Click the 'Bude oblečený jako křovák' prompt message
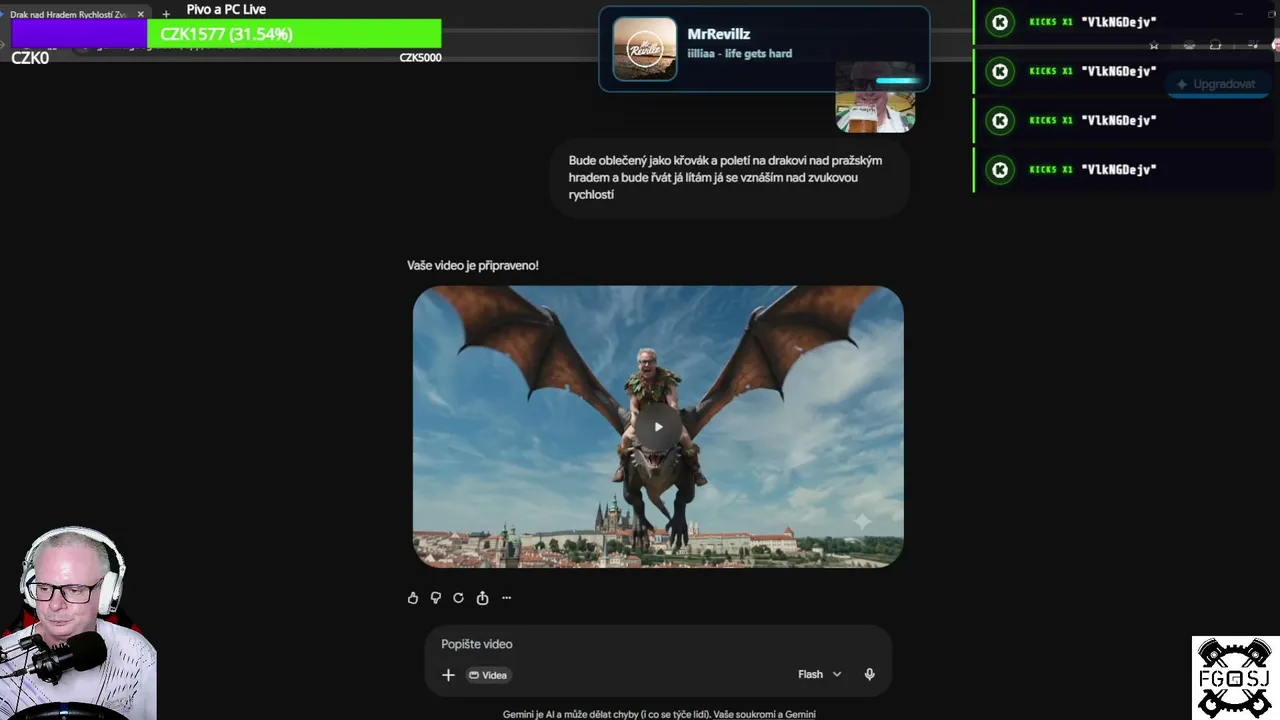Viewport: 1280px width, 720px height. [x=729, y=177]
